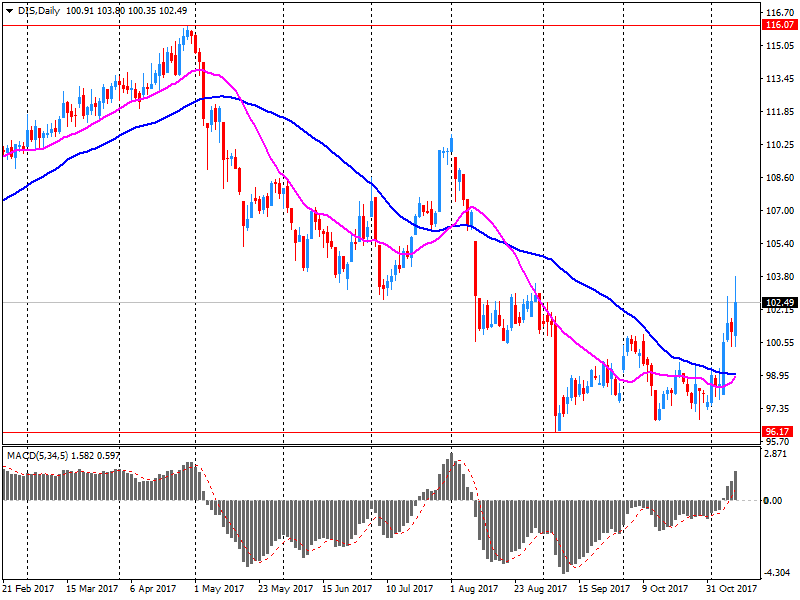Click the -4.304 MACD scale value
Viewport: 800px width, 600px height.
pyautogui.click(x=777, y=572)
